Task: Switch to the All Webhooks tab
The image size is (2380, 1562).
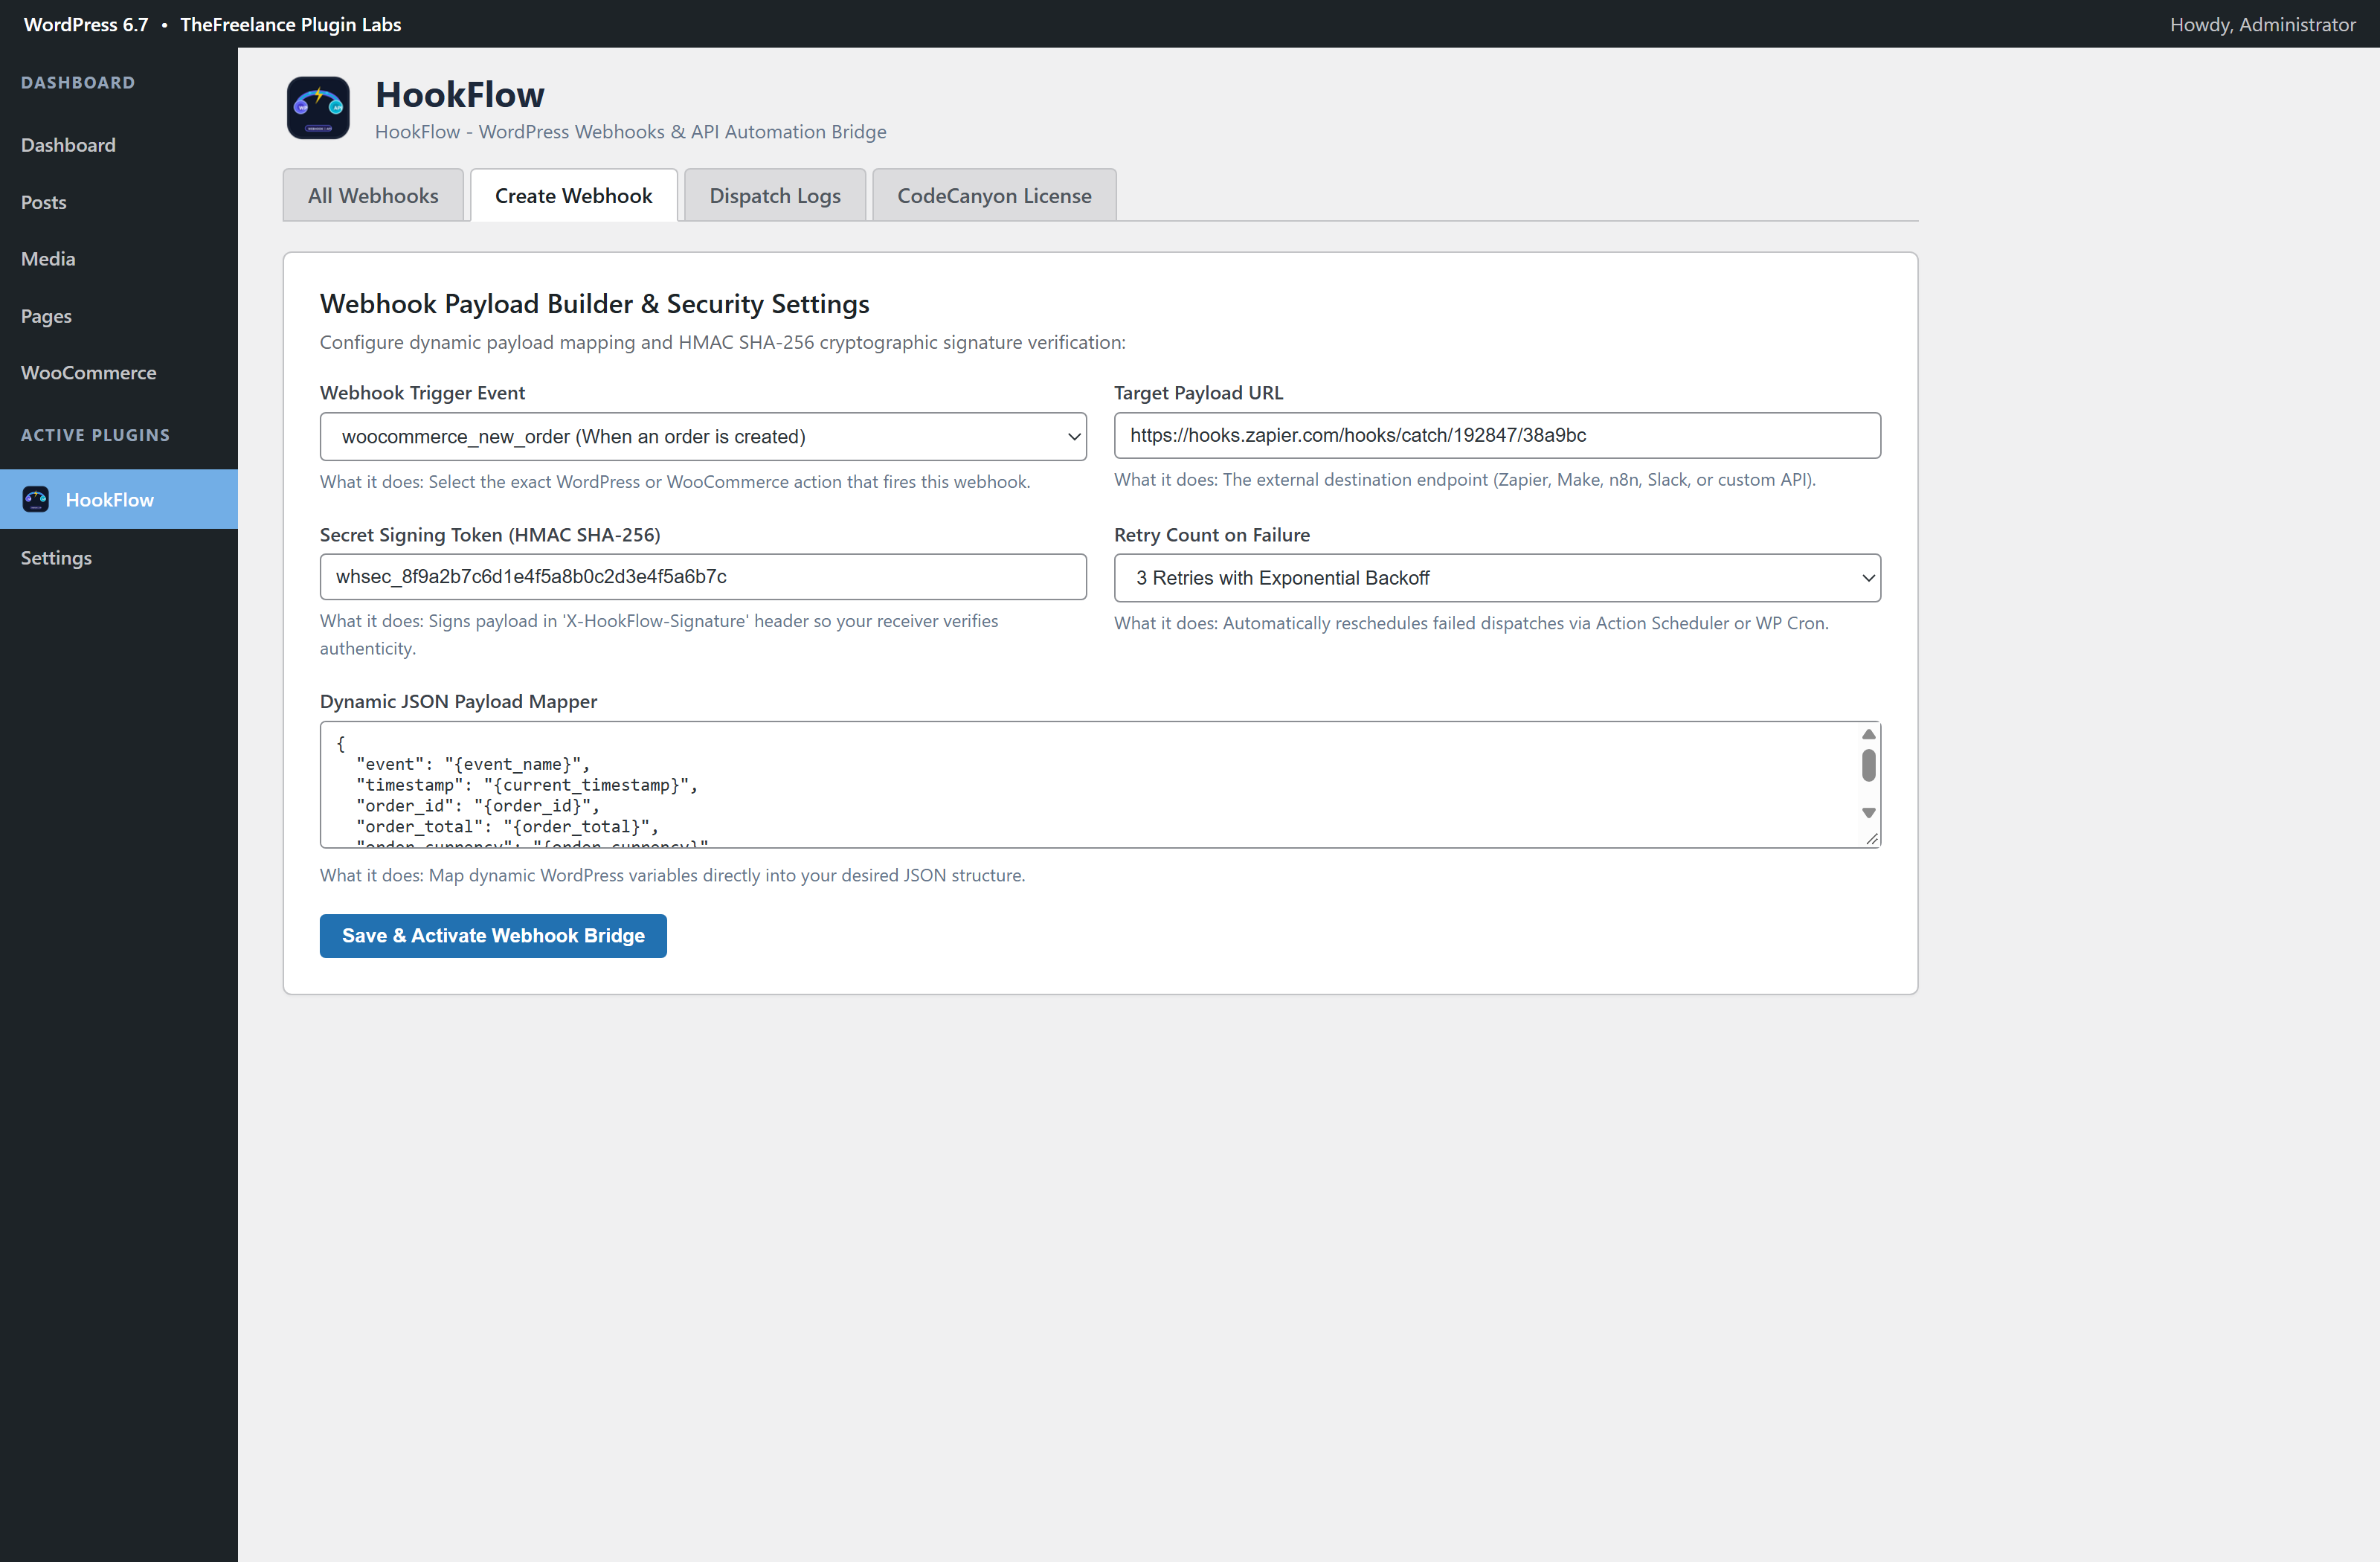Action: click(373, 195)
